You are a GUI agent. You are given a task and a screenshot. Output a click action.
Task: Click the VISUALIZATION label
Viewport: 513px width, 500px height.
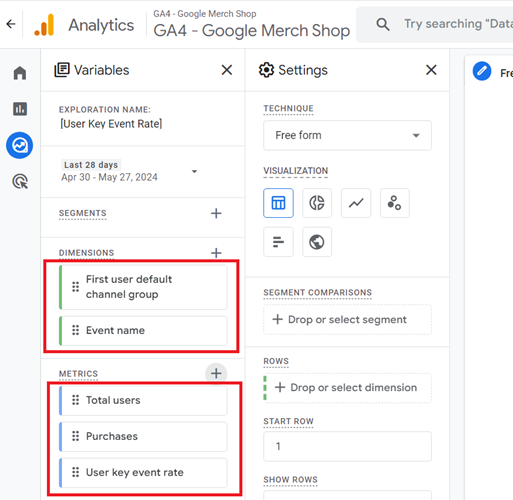tap(296, 171)
